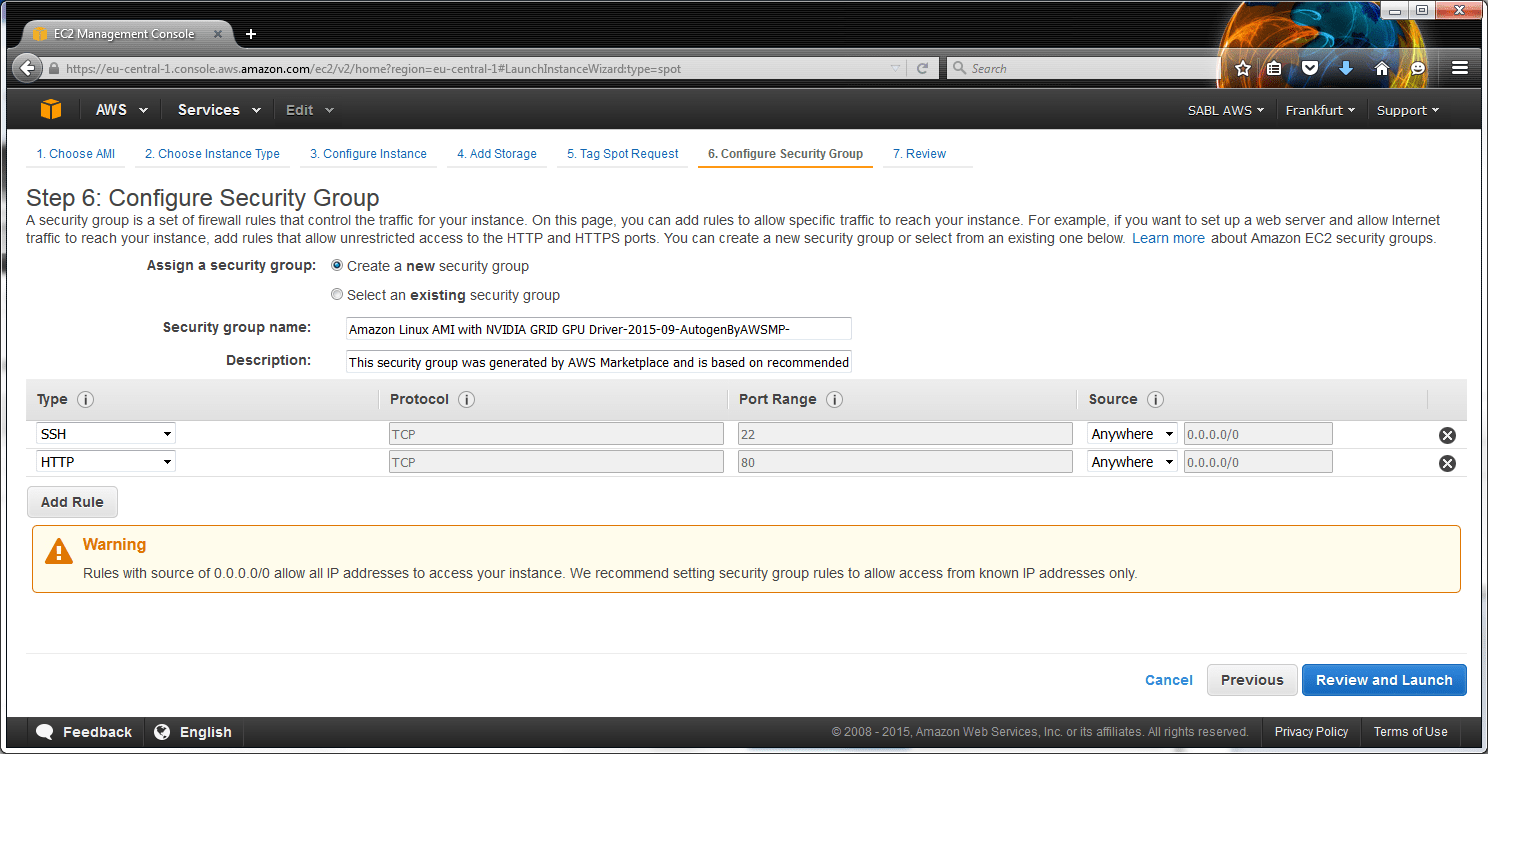Reload the page with the refresh icon
The width and height of the screenshot is (1536, 864).
click(921, 67)
